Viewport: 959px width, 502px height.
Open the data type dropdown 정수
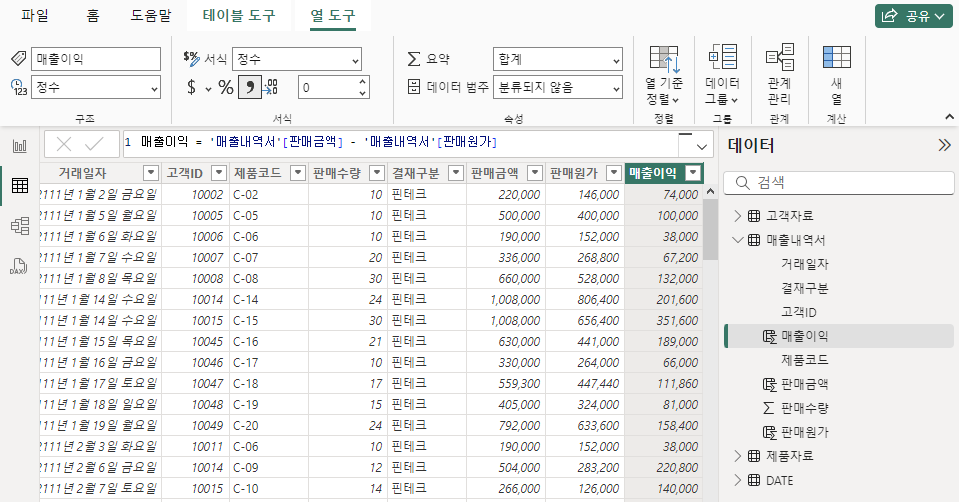point(96,87)
